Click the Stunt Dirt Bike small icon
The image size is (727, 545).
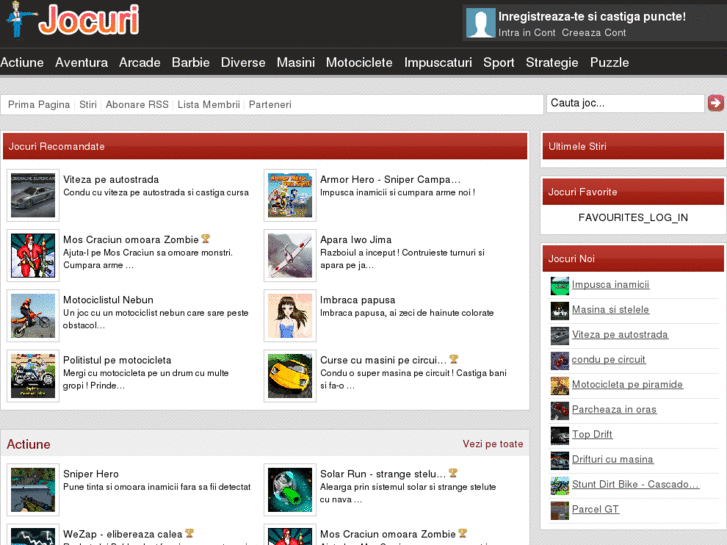(560, 486)
